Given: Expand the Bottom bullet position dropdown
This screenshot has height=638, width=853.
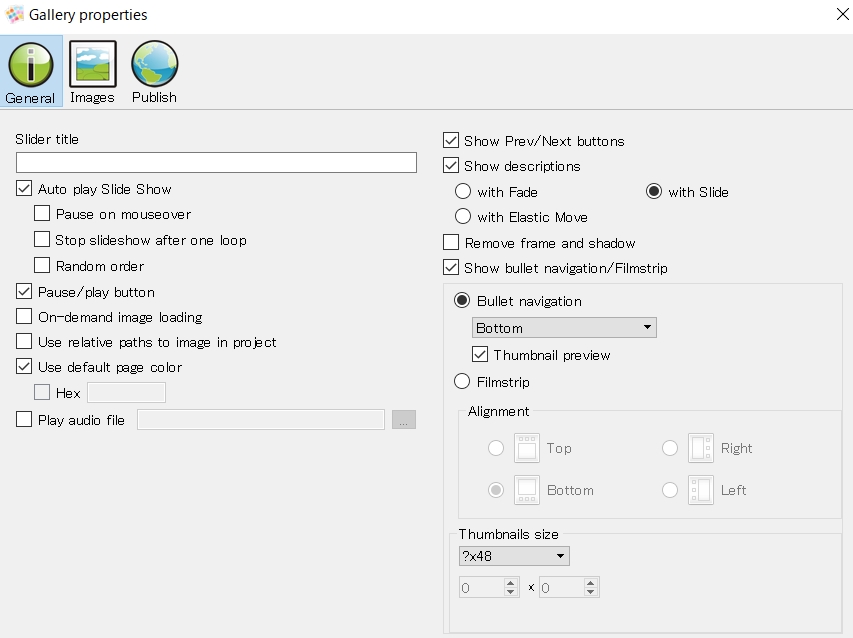Looking at the screenshot, I should (x=564, y=328).
